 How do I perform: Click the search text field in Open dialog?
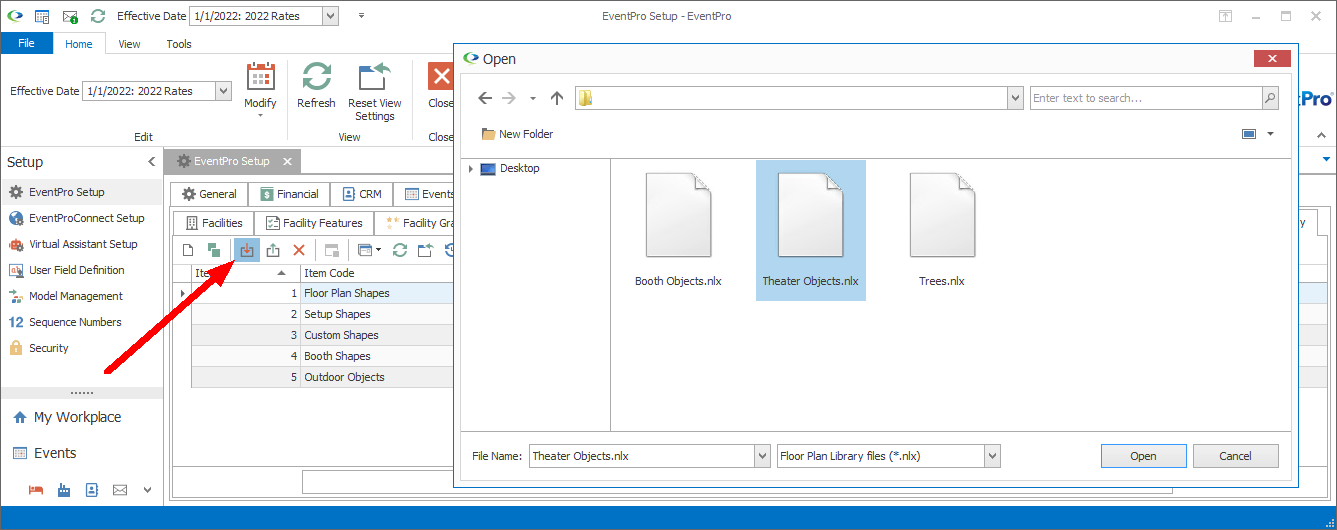pos(1145,98)
